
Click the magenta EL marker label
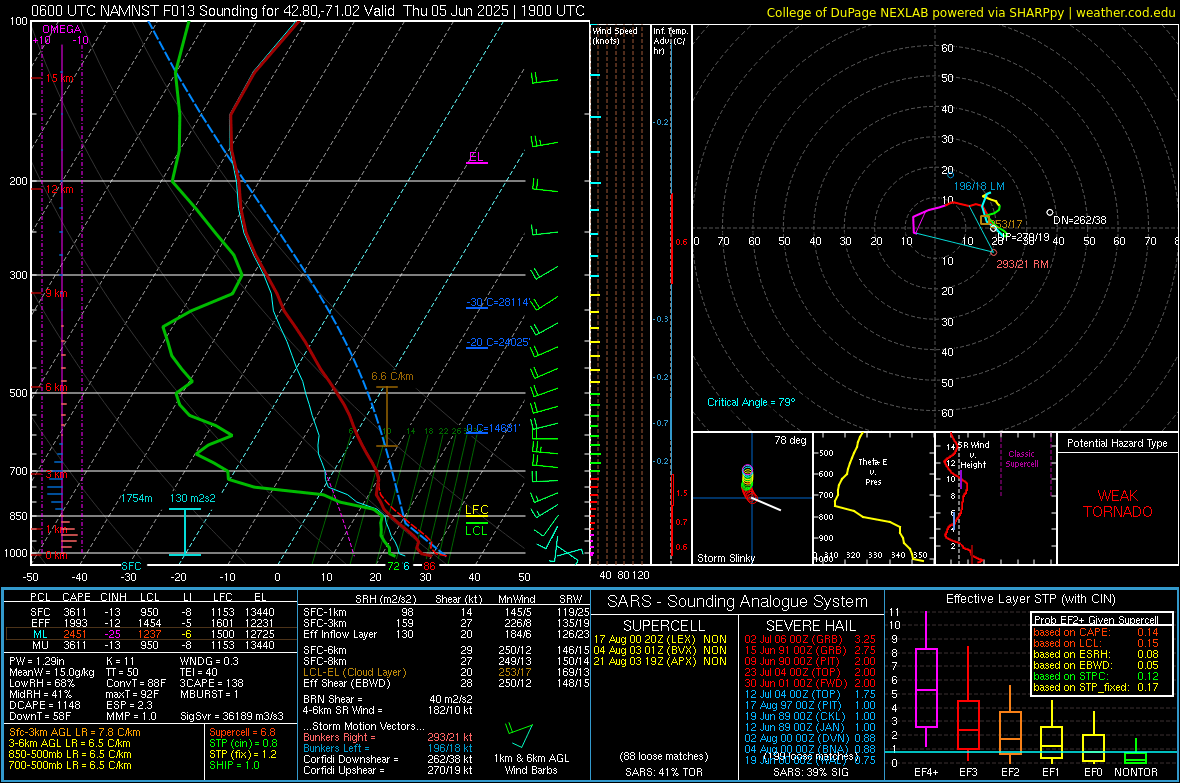pyautogui.click(x=476, y=157)
